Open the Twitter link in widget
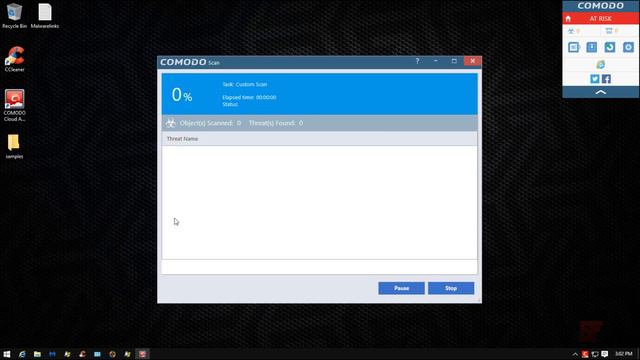This screenshot has height=360, width=640. click(x=595, y=79)
